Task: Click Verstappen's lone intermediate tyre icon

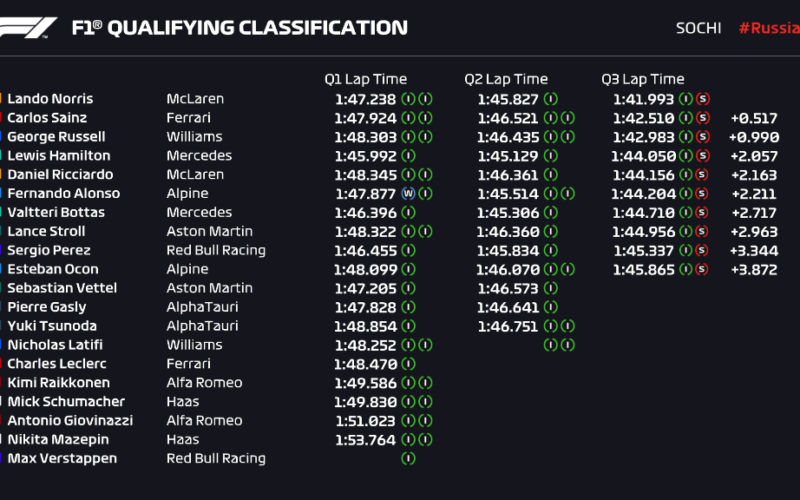Action: click(408, 458)
